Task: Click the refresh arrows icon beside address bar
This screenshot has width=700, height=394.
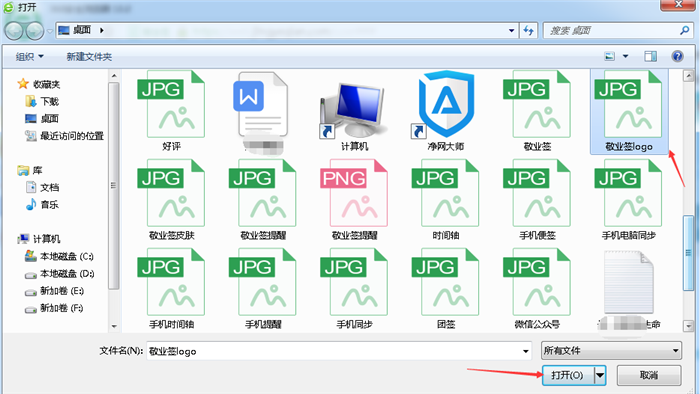Action: (x=529, y=30)
